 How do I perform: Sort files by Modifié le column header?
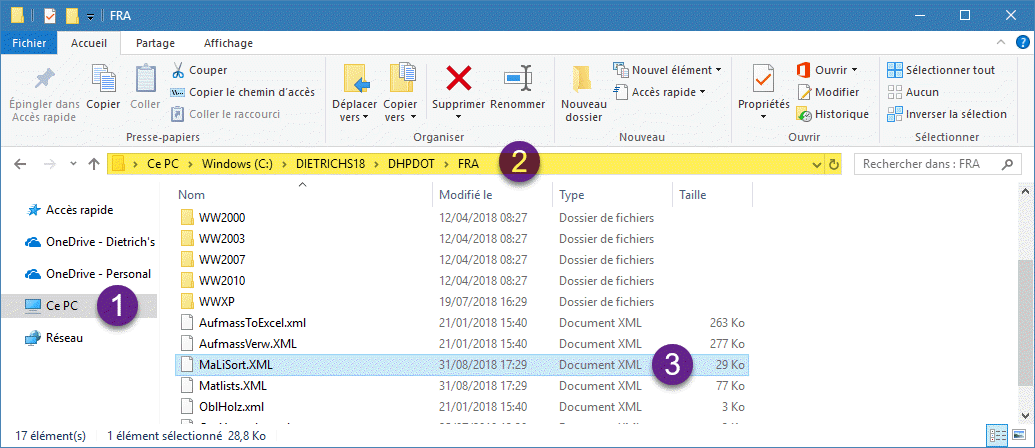coord(466,194)
